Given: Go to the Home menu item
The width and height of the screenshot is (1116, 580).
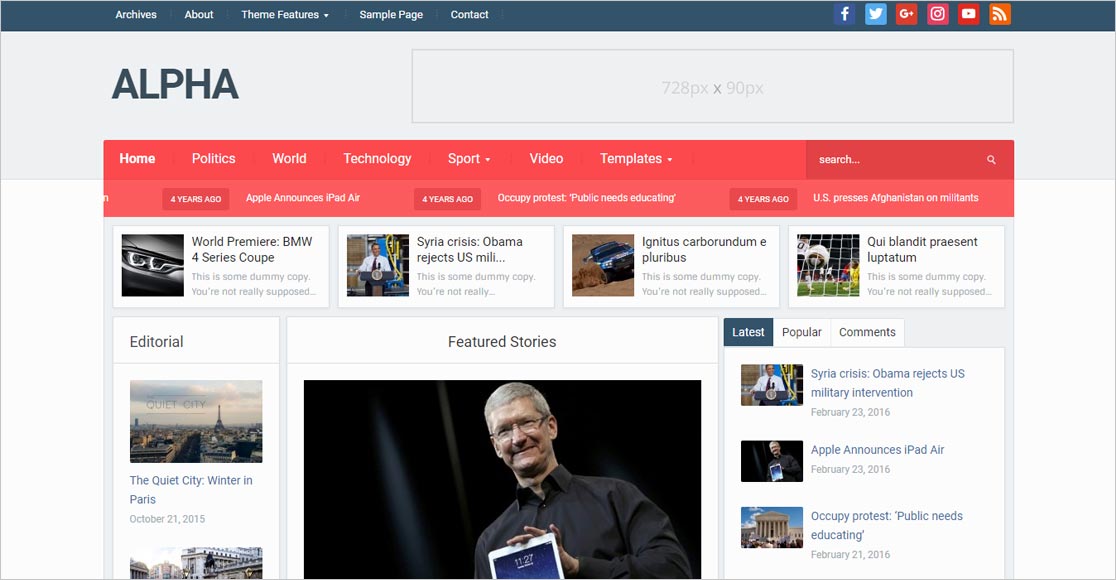Looking at the screenshot, I should tap(137, 159).
